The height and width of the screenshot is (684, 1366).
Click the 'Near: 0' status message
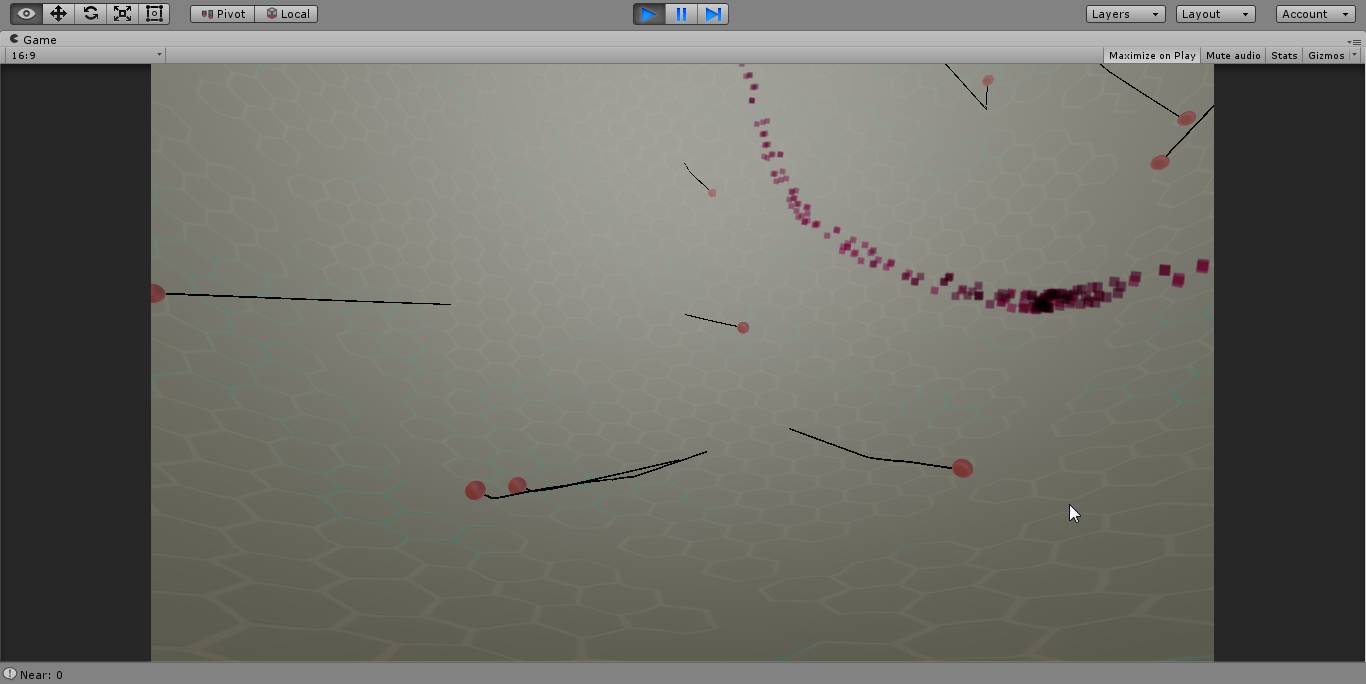(x=41, y=675)
